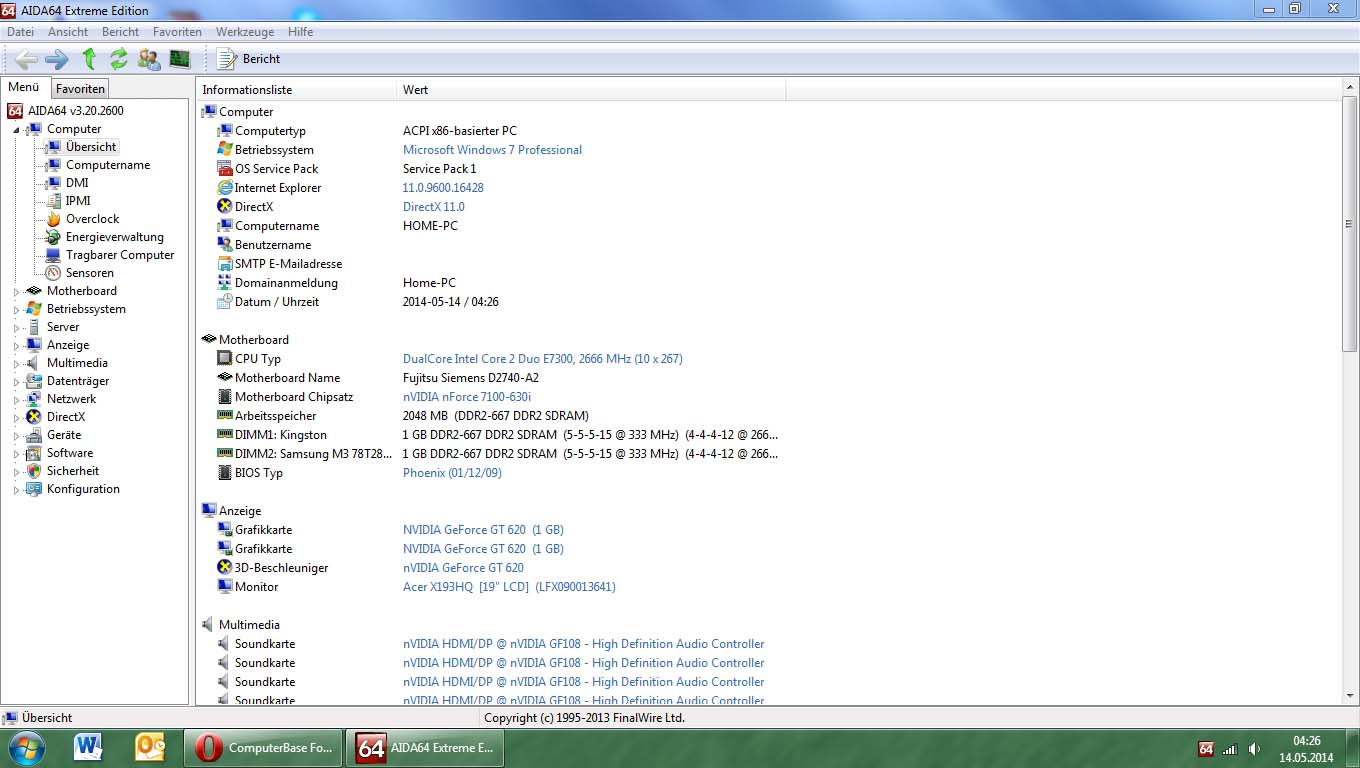Expand the Netzwerk tree node
The height and width of the screenshot is (768, 1360).
[16, 400]
